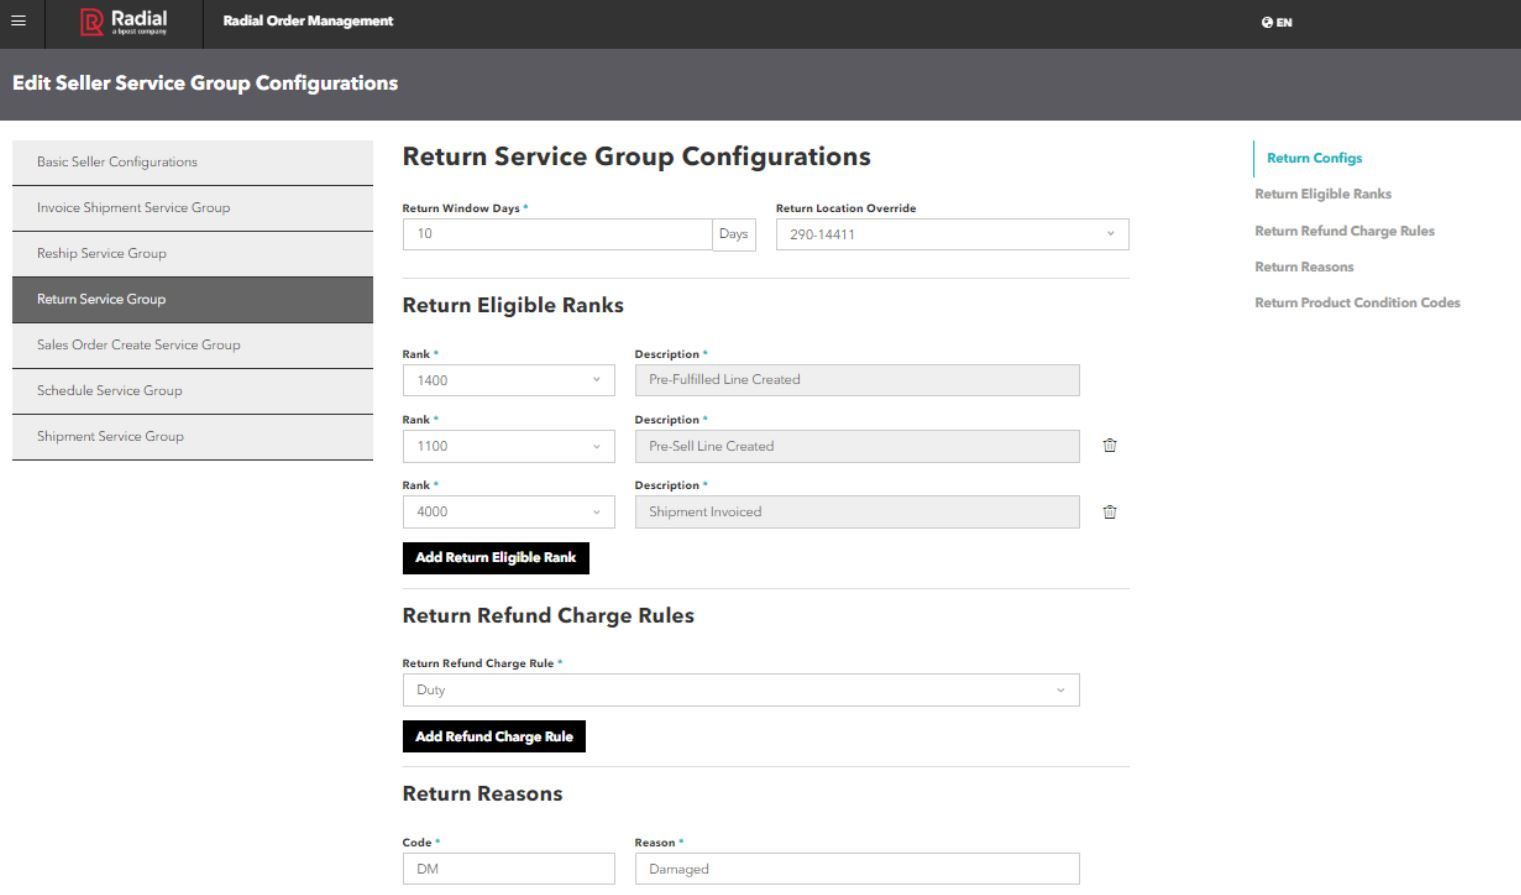
Task: Delete the Shipment Invoiced rank row
Action: [x=1109, y=512]
